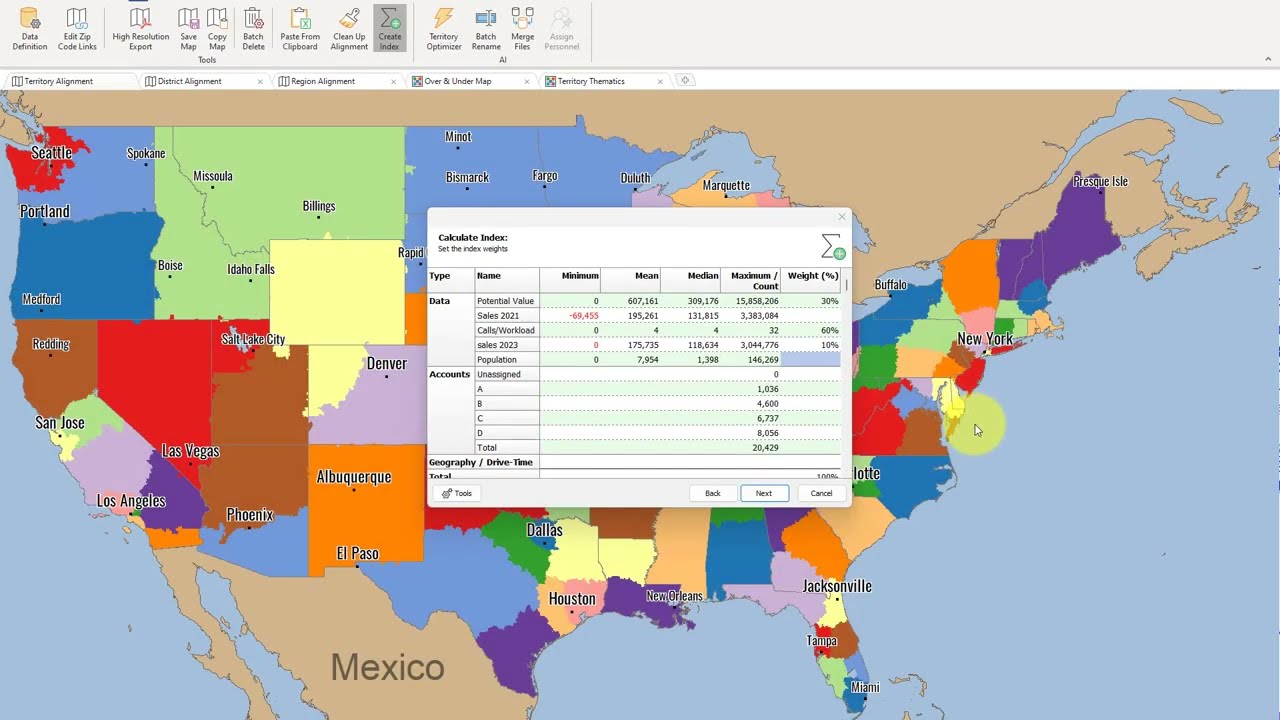The height and width of the screenshot is (720, 1280).
Task: Click the New York label on the map
Action: point(985,339)
